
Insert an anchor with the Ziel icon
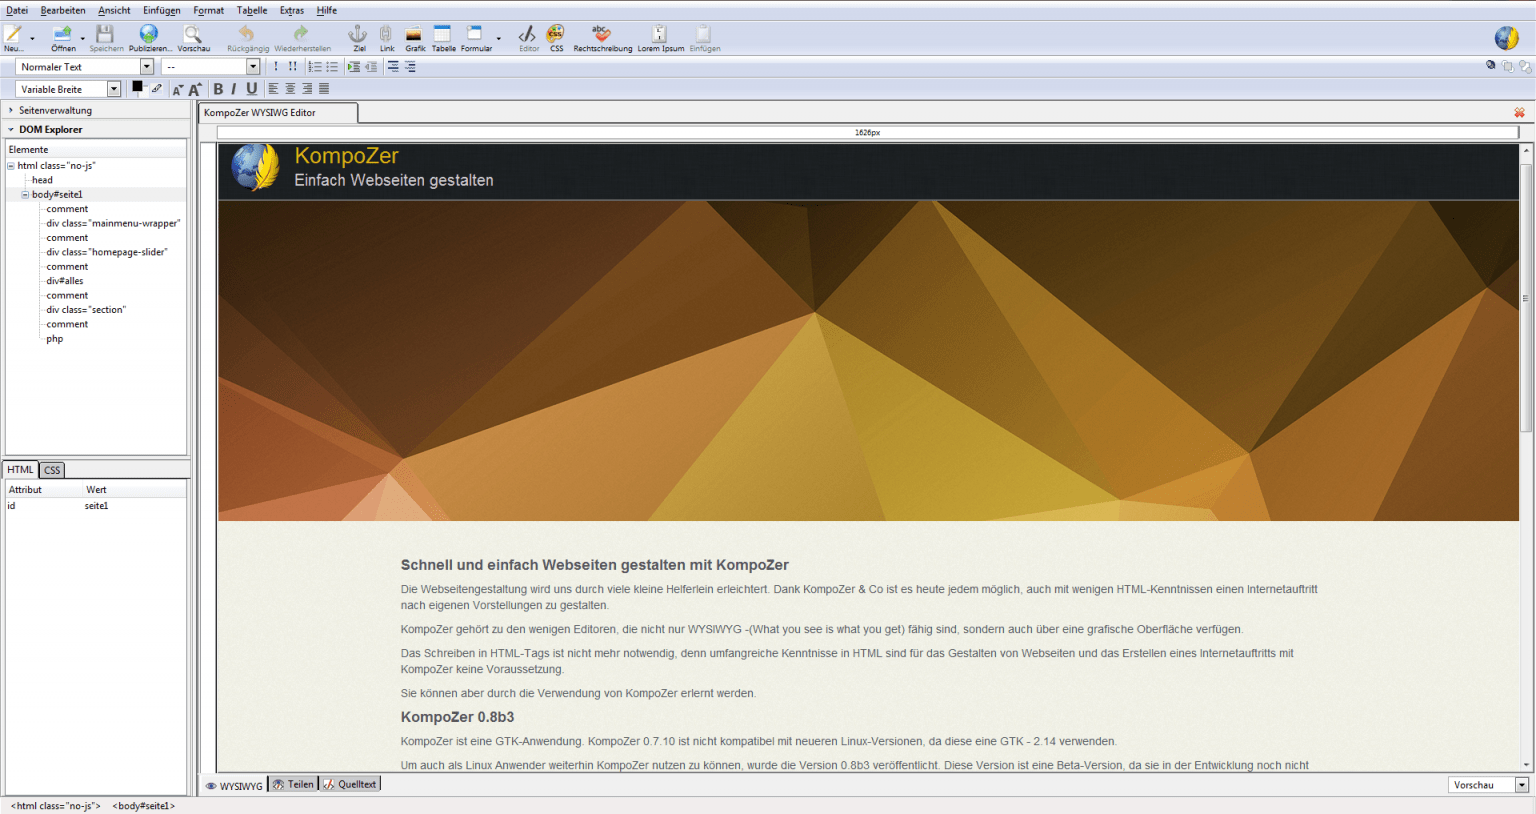coord(357,38)
